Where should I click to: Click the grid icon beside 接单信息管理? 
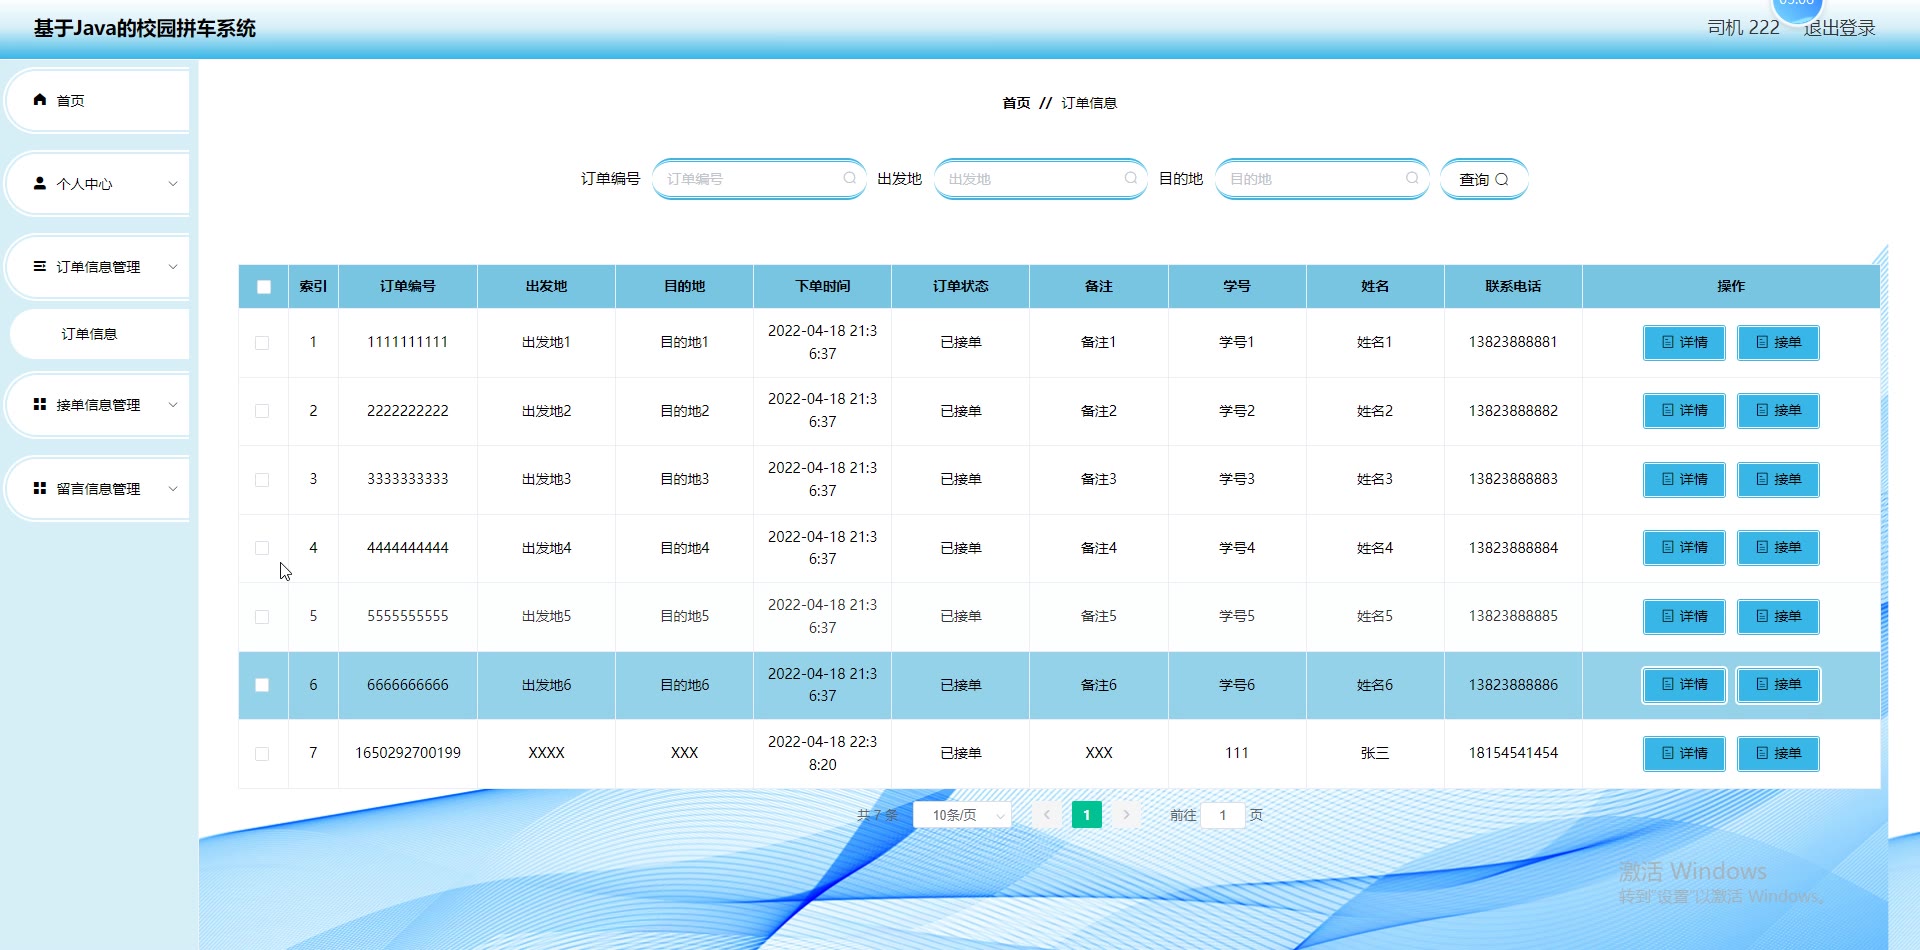pos(40,405)
